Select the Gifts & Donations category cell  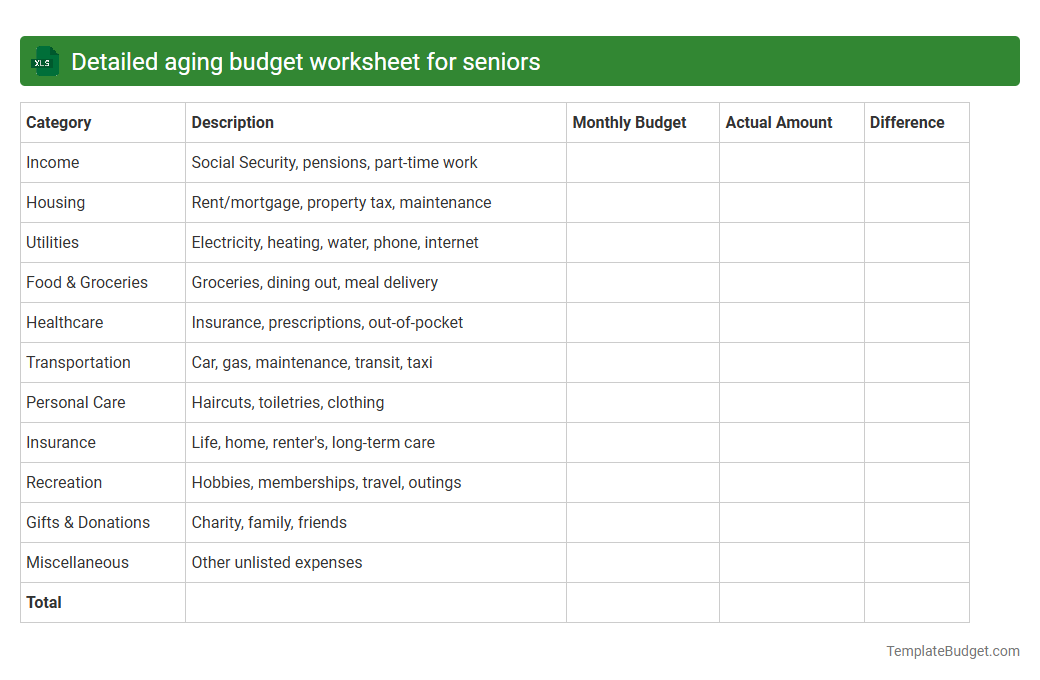88,522
